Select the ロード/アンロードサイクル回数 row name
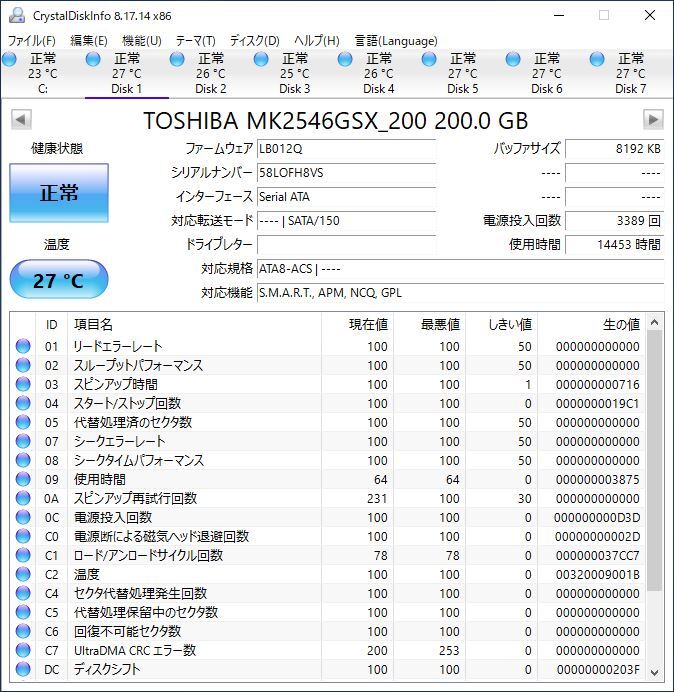This screenshot has height=692, width=674. click(x=148, y=555)
